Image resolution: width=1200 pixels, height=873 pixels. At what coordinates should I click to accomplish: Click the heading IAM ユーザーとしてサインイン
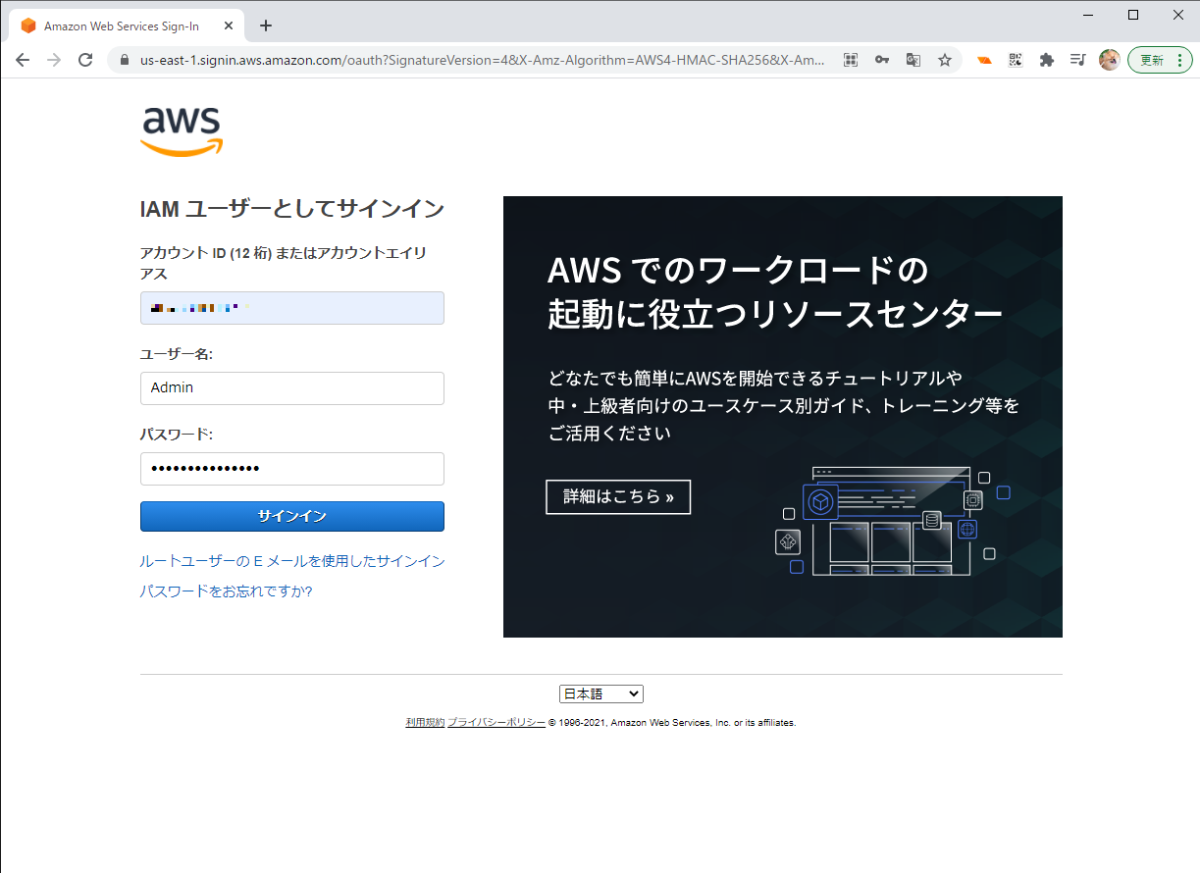[292, 209]
